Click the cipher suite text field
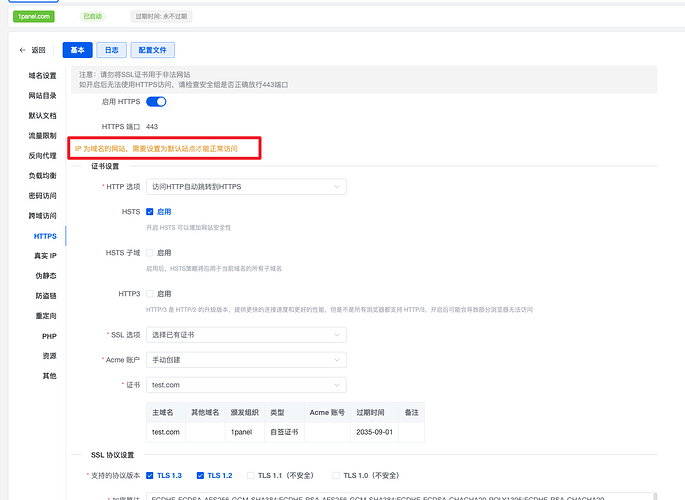 [x=400, y=496]
